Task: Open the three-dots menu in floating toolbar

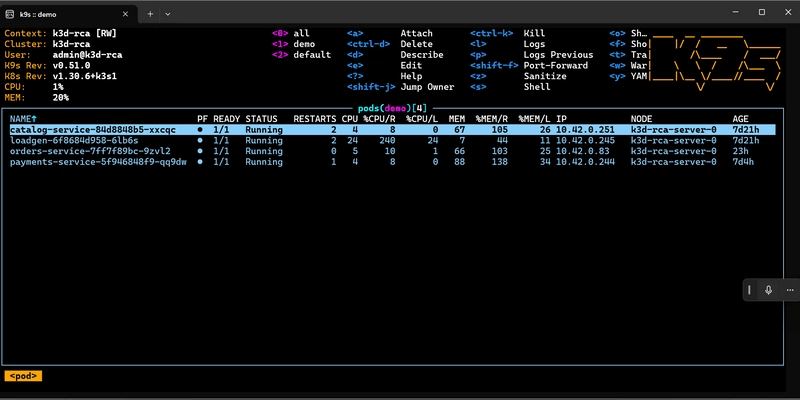Action: 790,290
